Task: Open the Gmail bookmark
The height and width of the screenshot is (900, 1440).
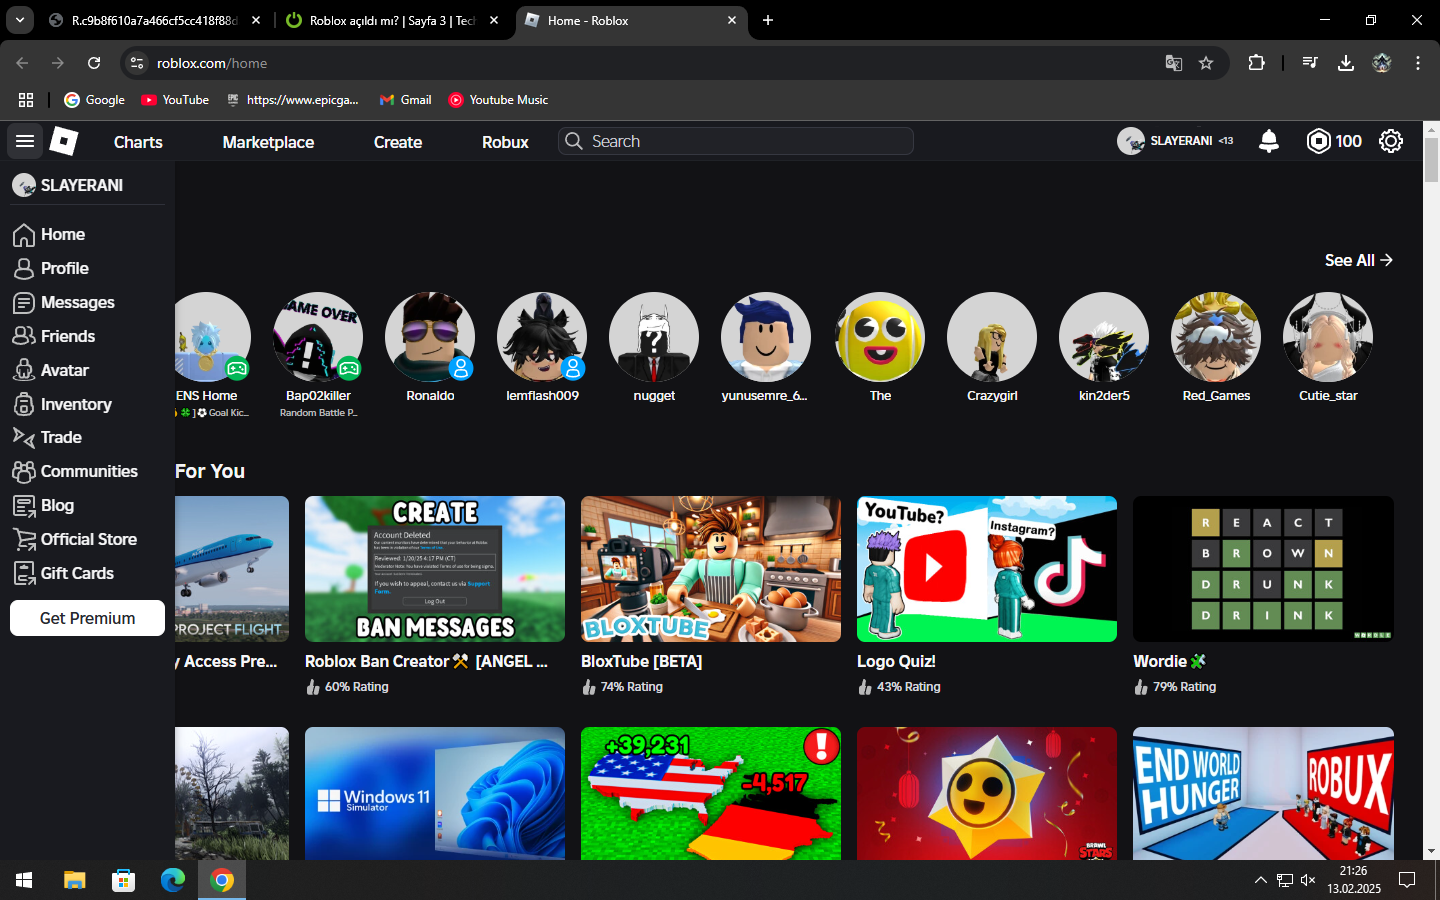Action: pyautogui.click(x=405, y=100)
